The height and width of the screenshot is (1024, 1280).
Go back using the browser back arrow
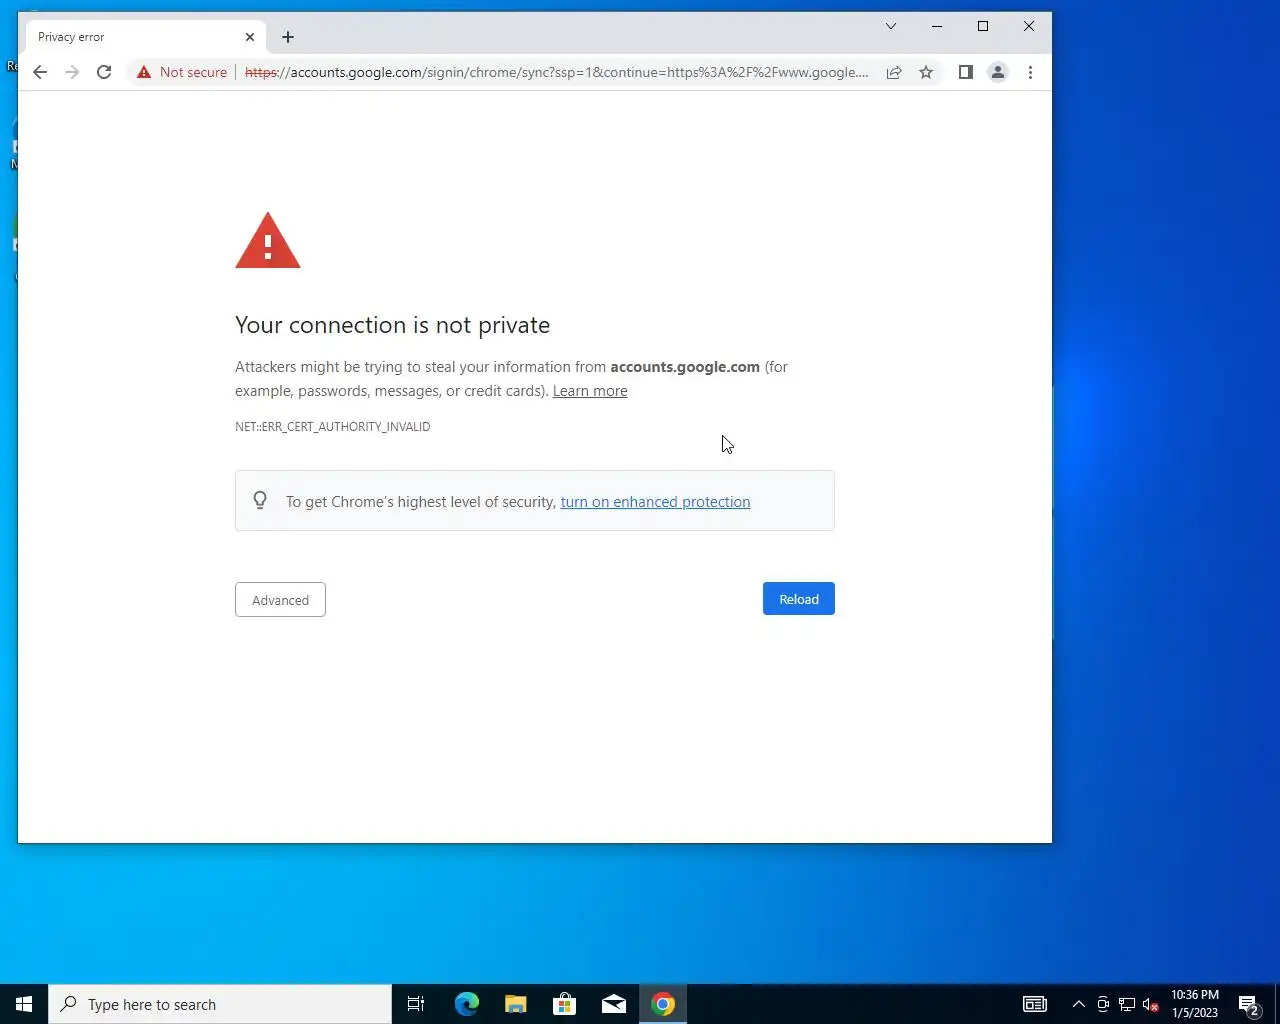[x=40, y=72]
